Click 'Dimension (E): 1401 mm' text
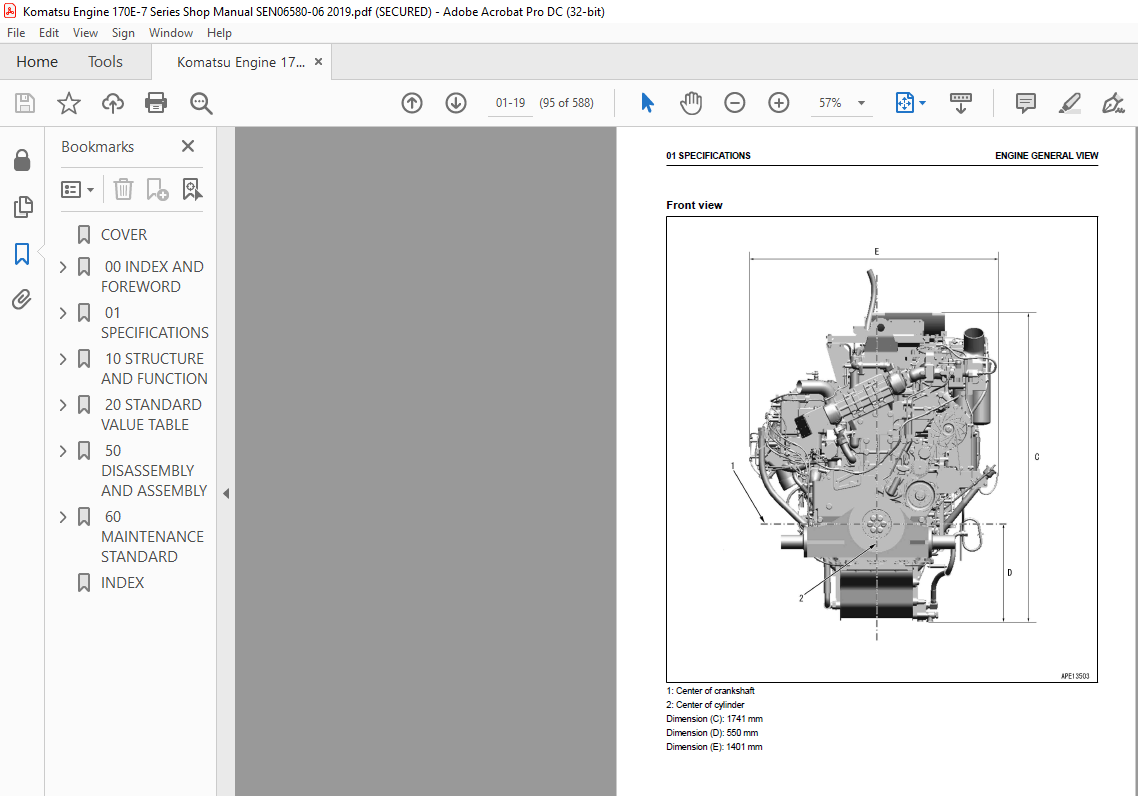 click(x=714, y=747)
